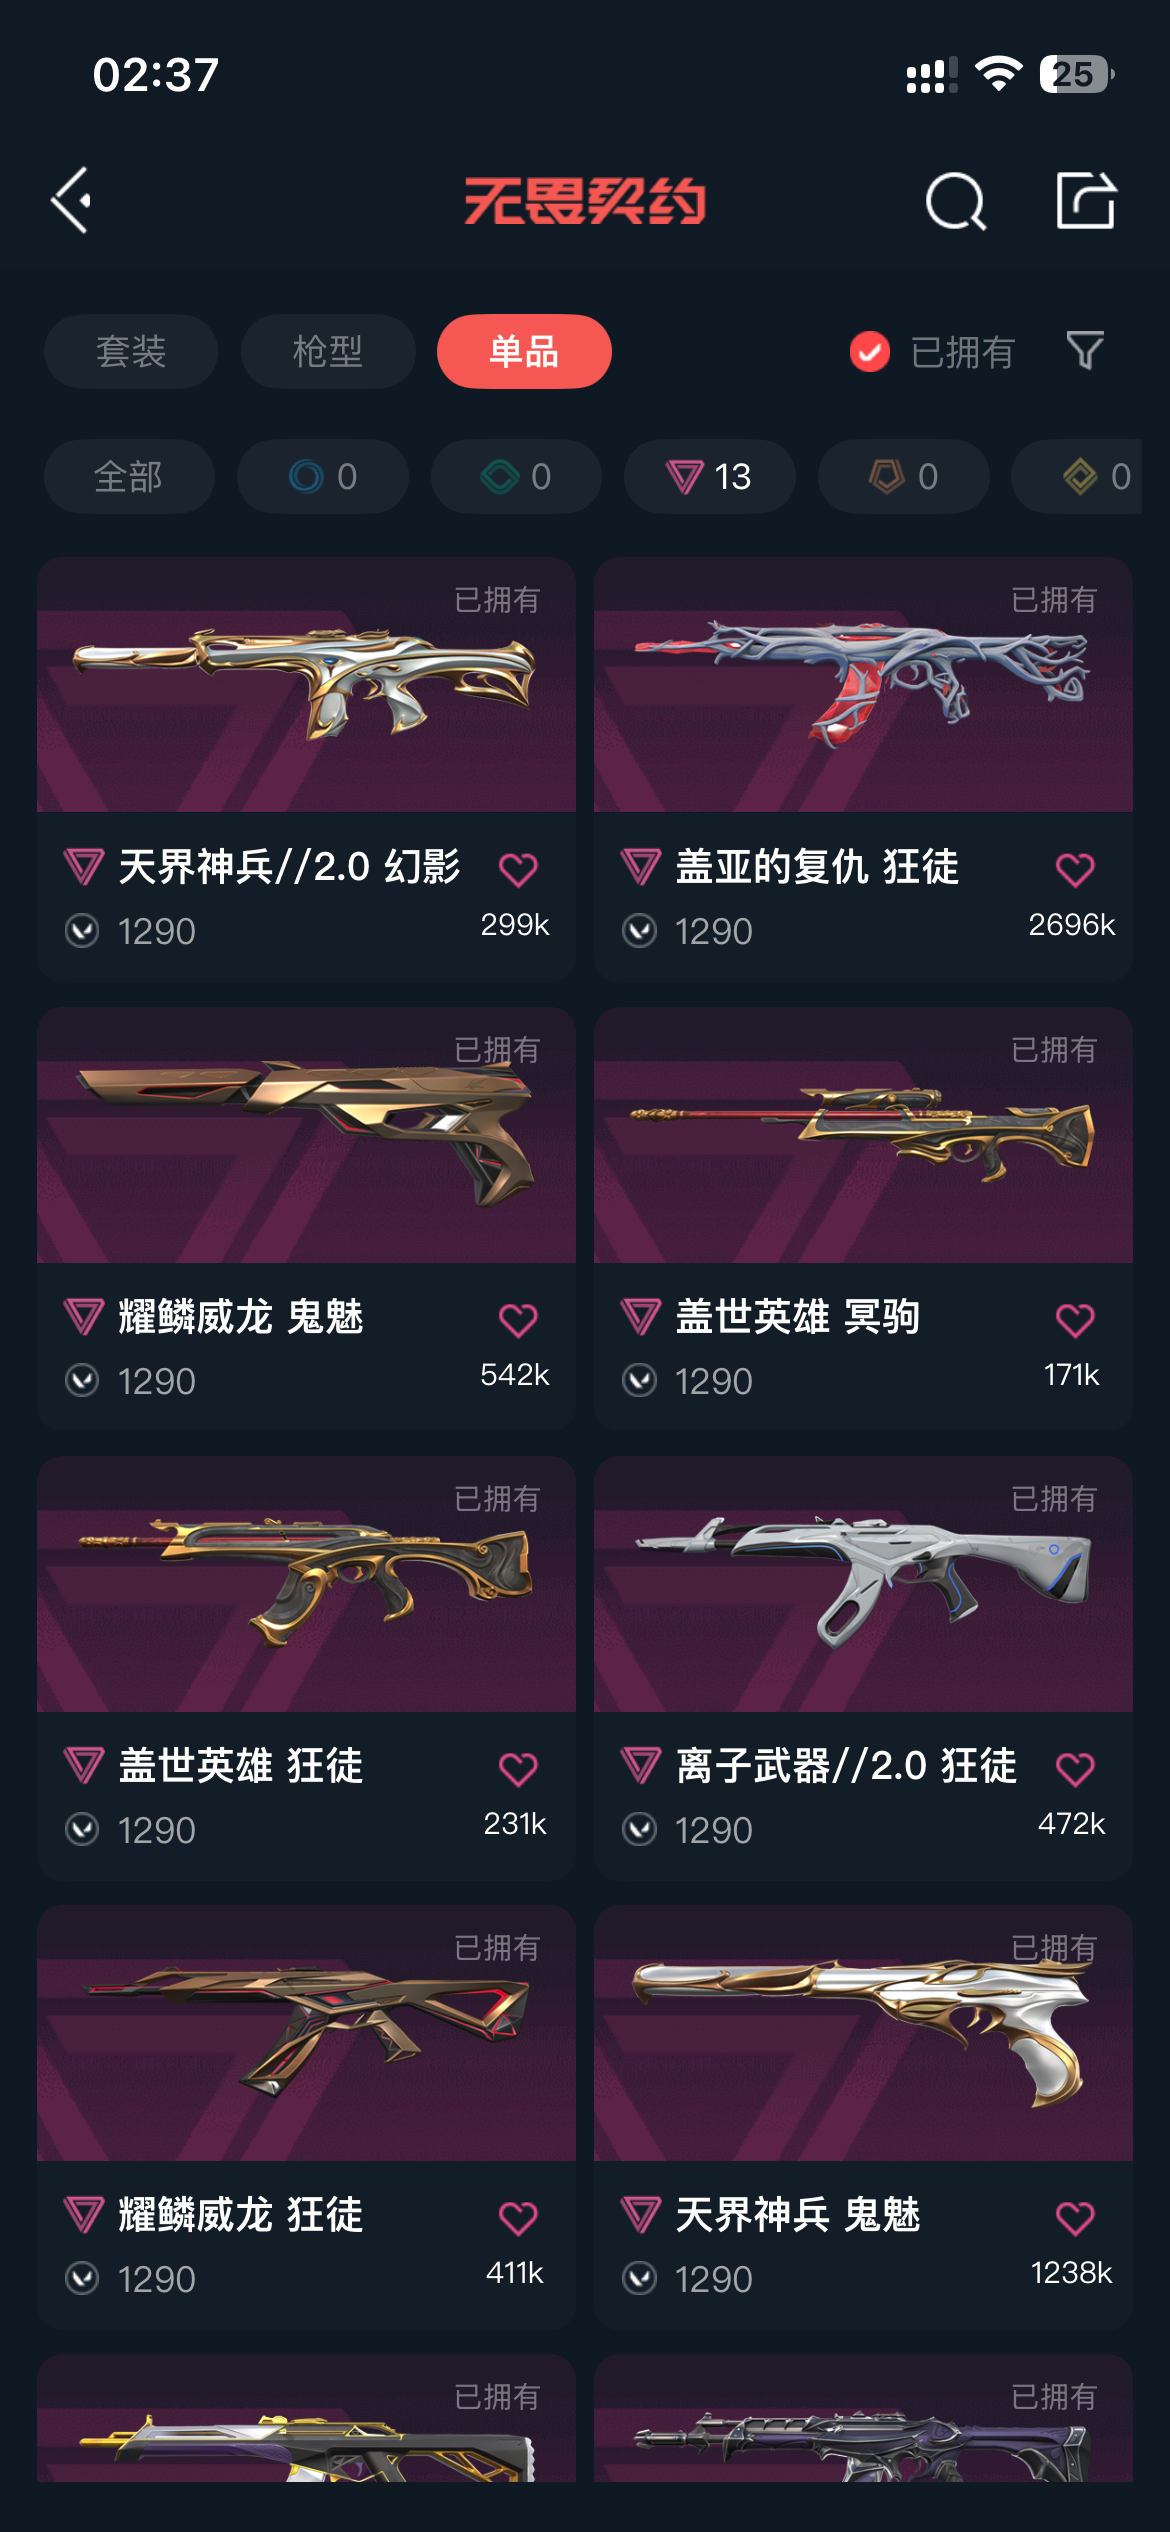The width and height of the screenshot is (1170, 2532).
Task: Select the 全部 rarity filter chip
Action: 129,476
